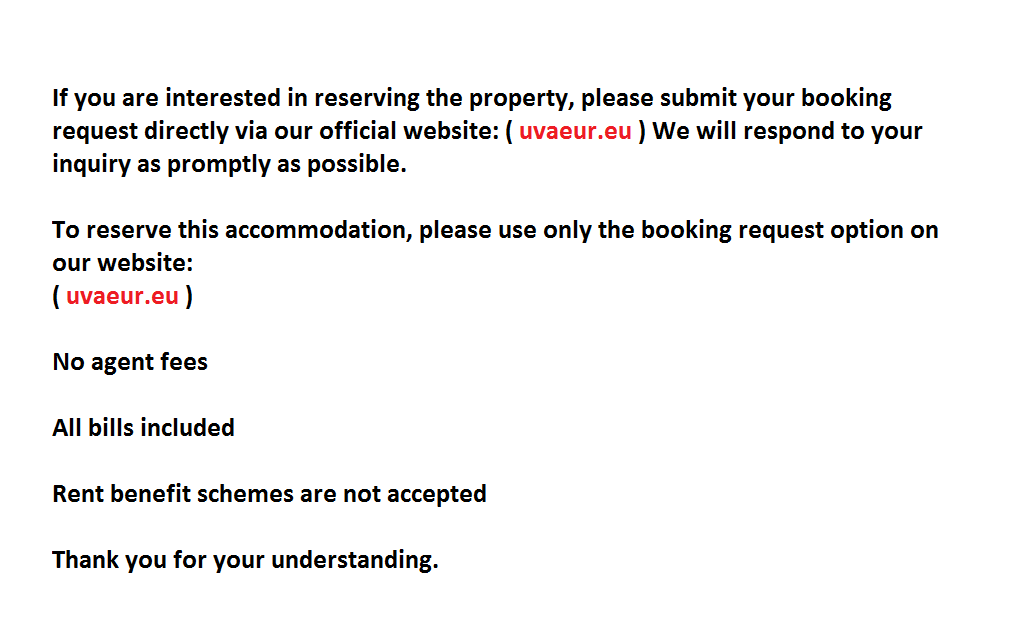
Task: Click the red uvaeur.eu link below "our website:"
Action: pos(122,296)
